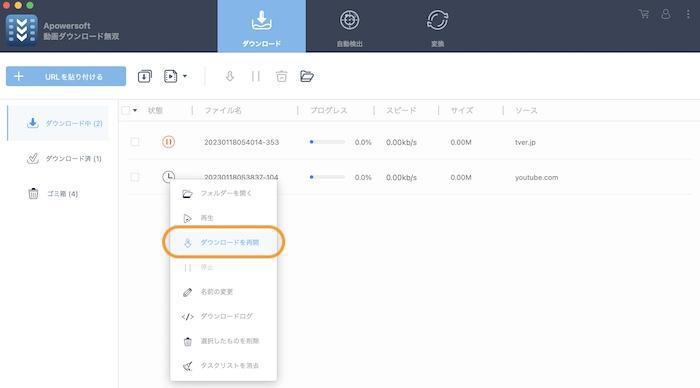Click the プログレス column header

[329, 110]
